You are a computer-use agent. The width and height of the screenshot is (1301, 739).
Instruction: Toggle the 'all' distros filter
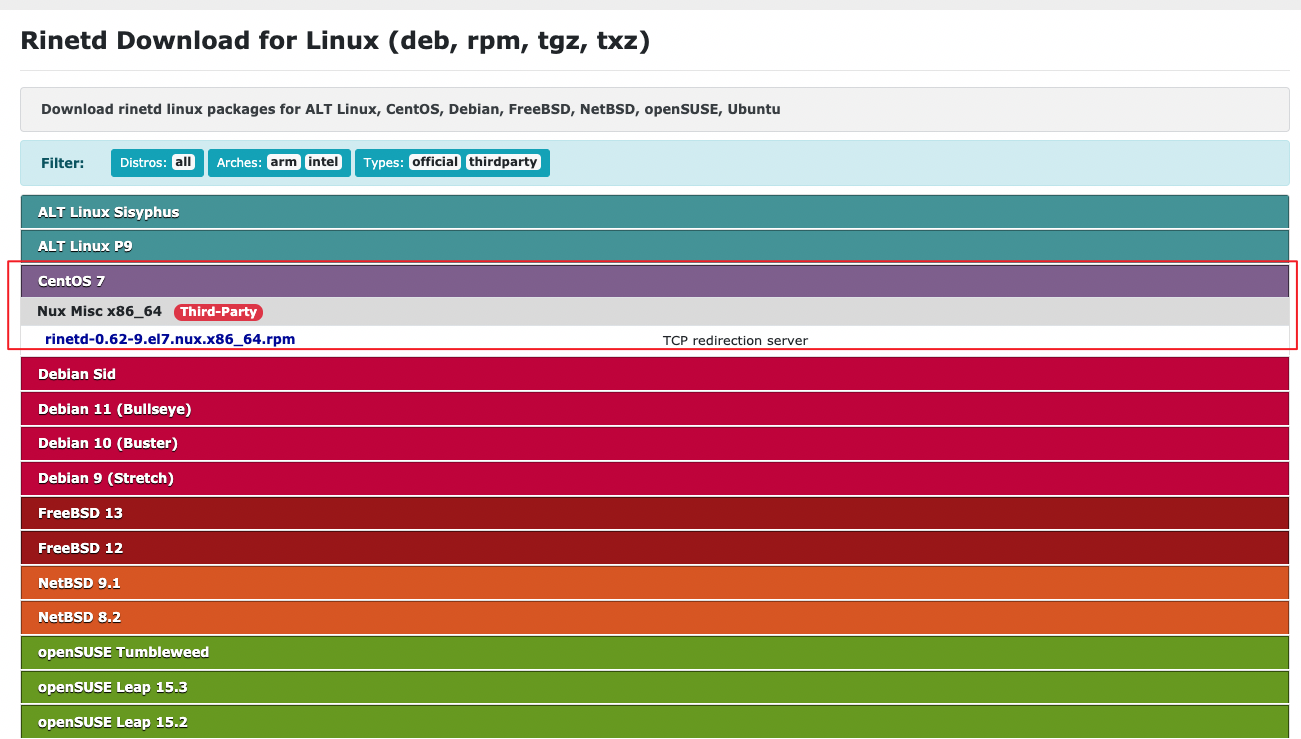pyautogui.click(x=183, y=162)
